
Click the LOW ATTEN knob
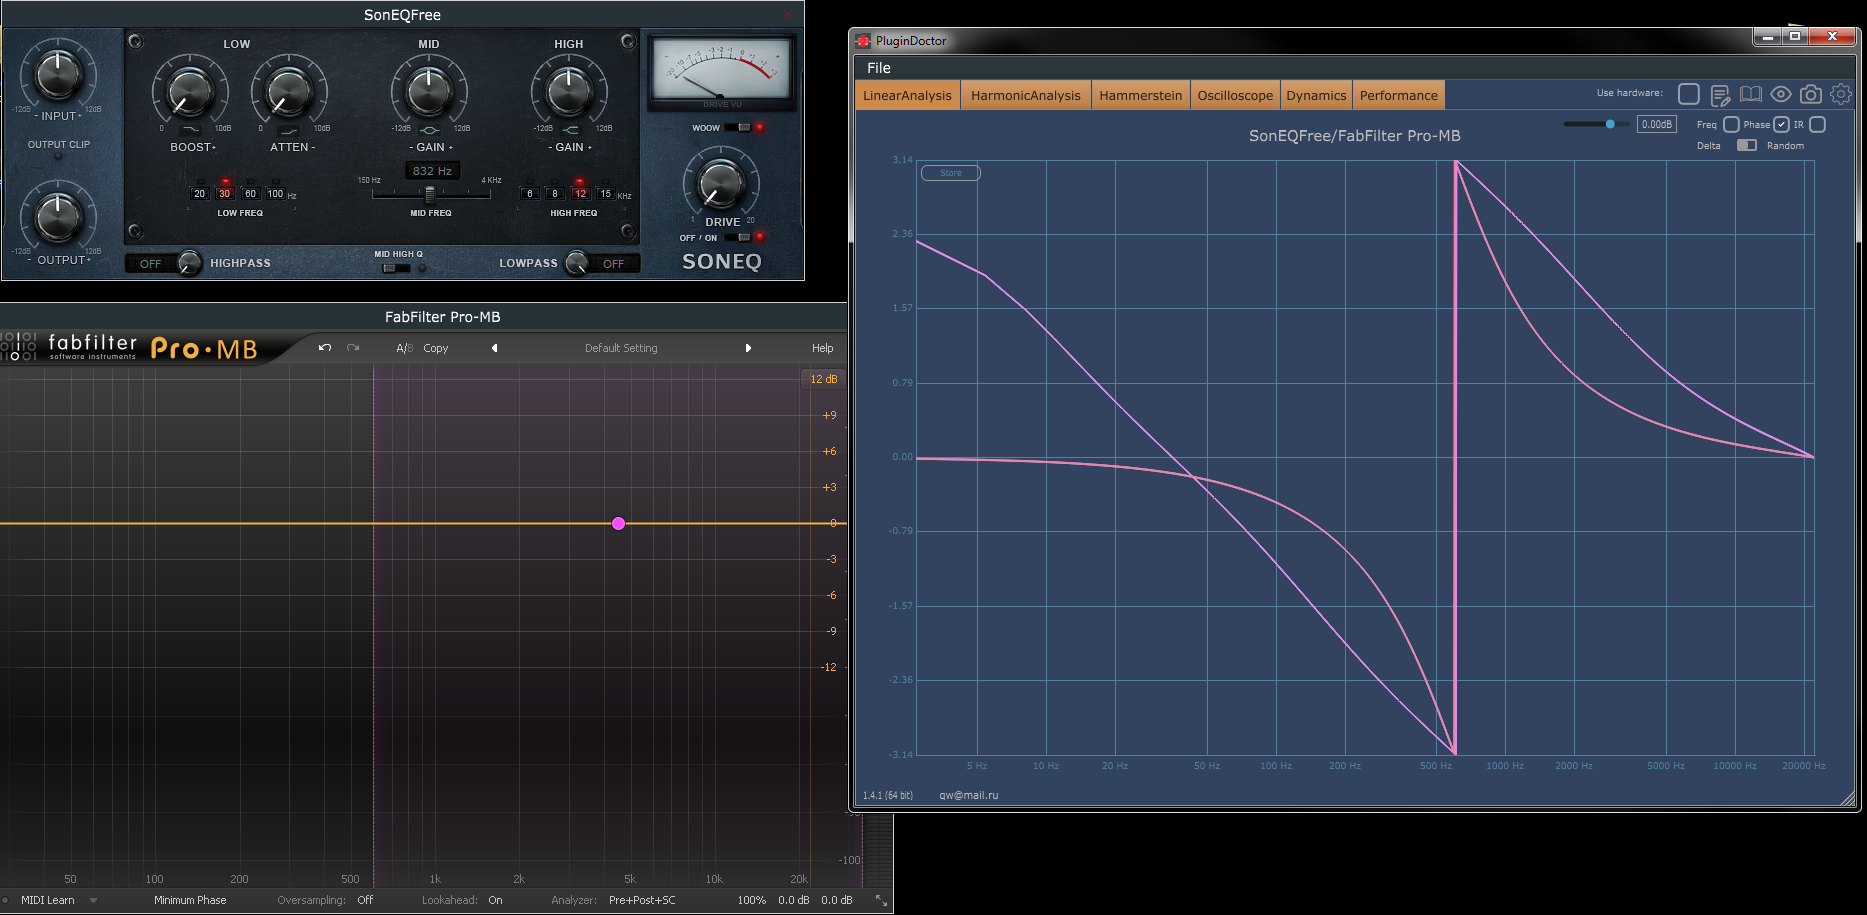tap(289, 92)
